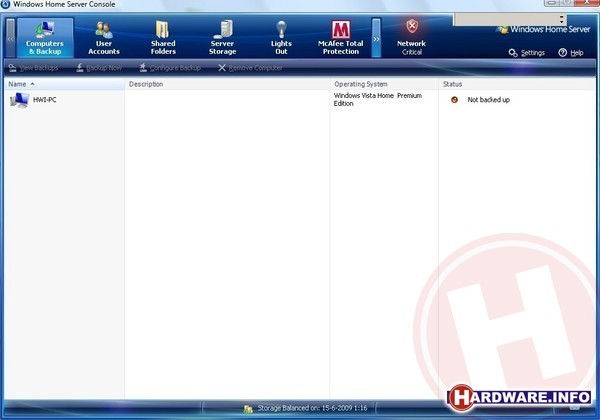This screenshot has height=420, width=600.
Task: Open the Help link
Action: pyautogui.click(x=571, y=53)
